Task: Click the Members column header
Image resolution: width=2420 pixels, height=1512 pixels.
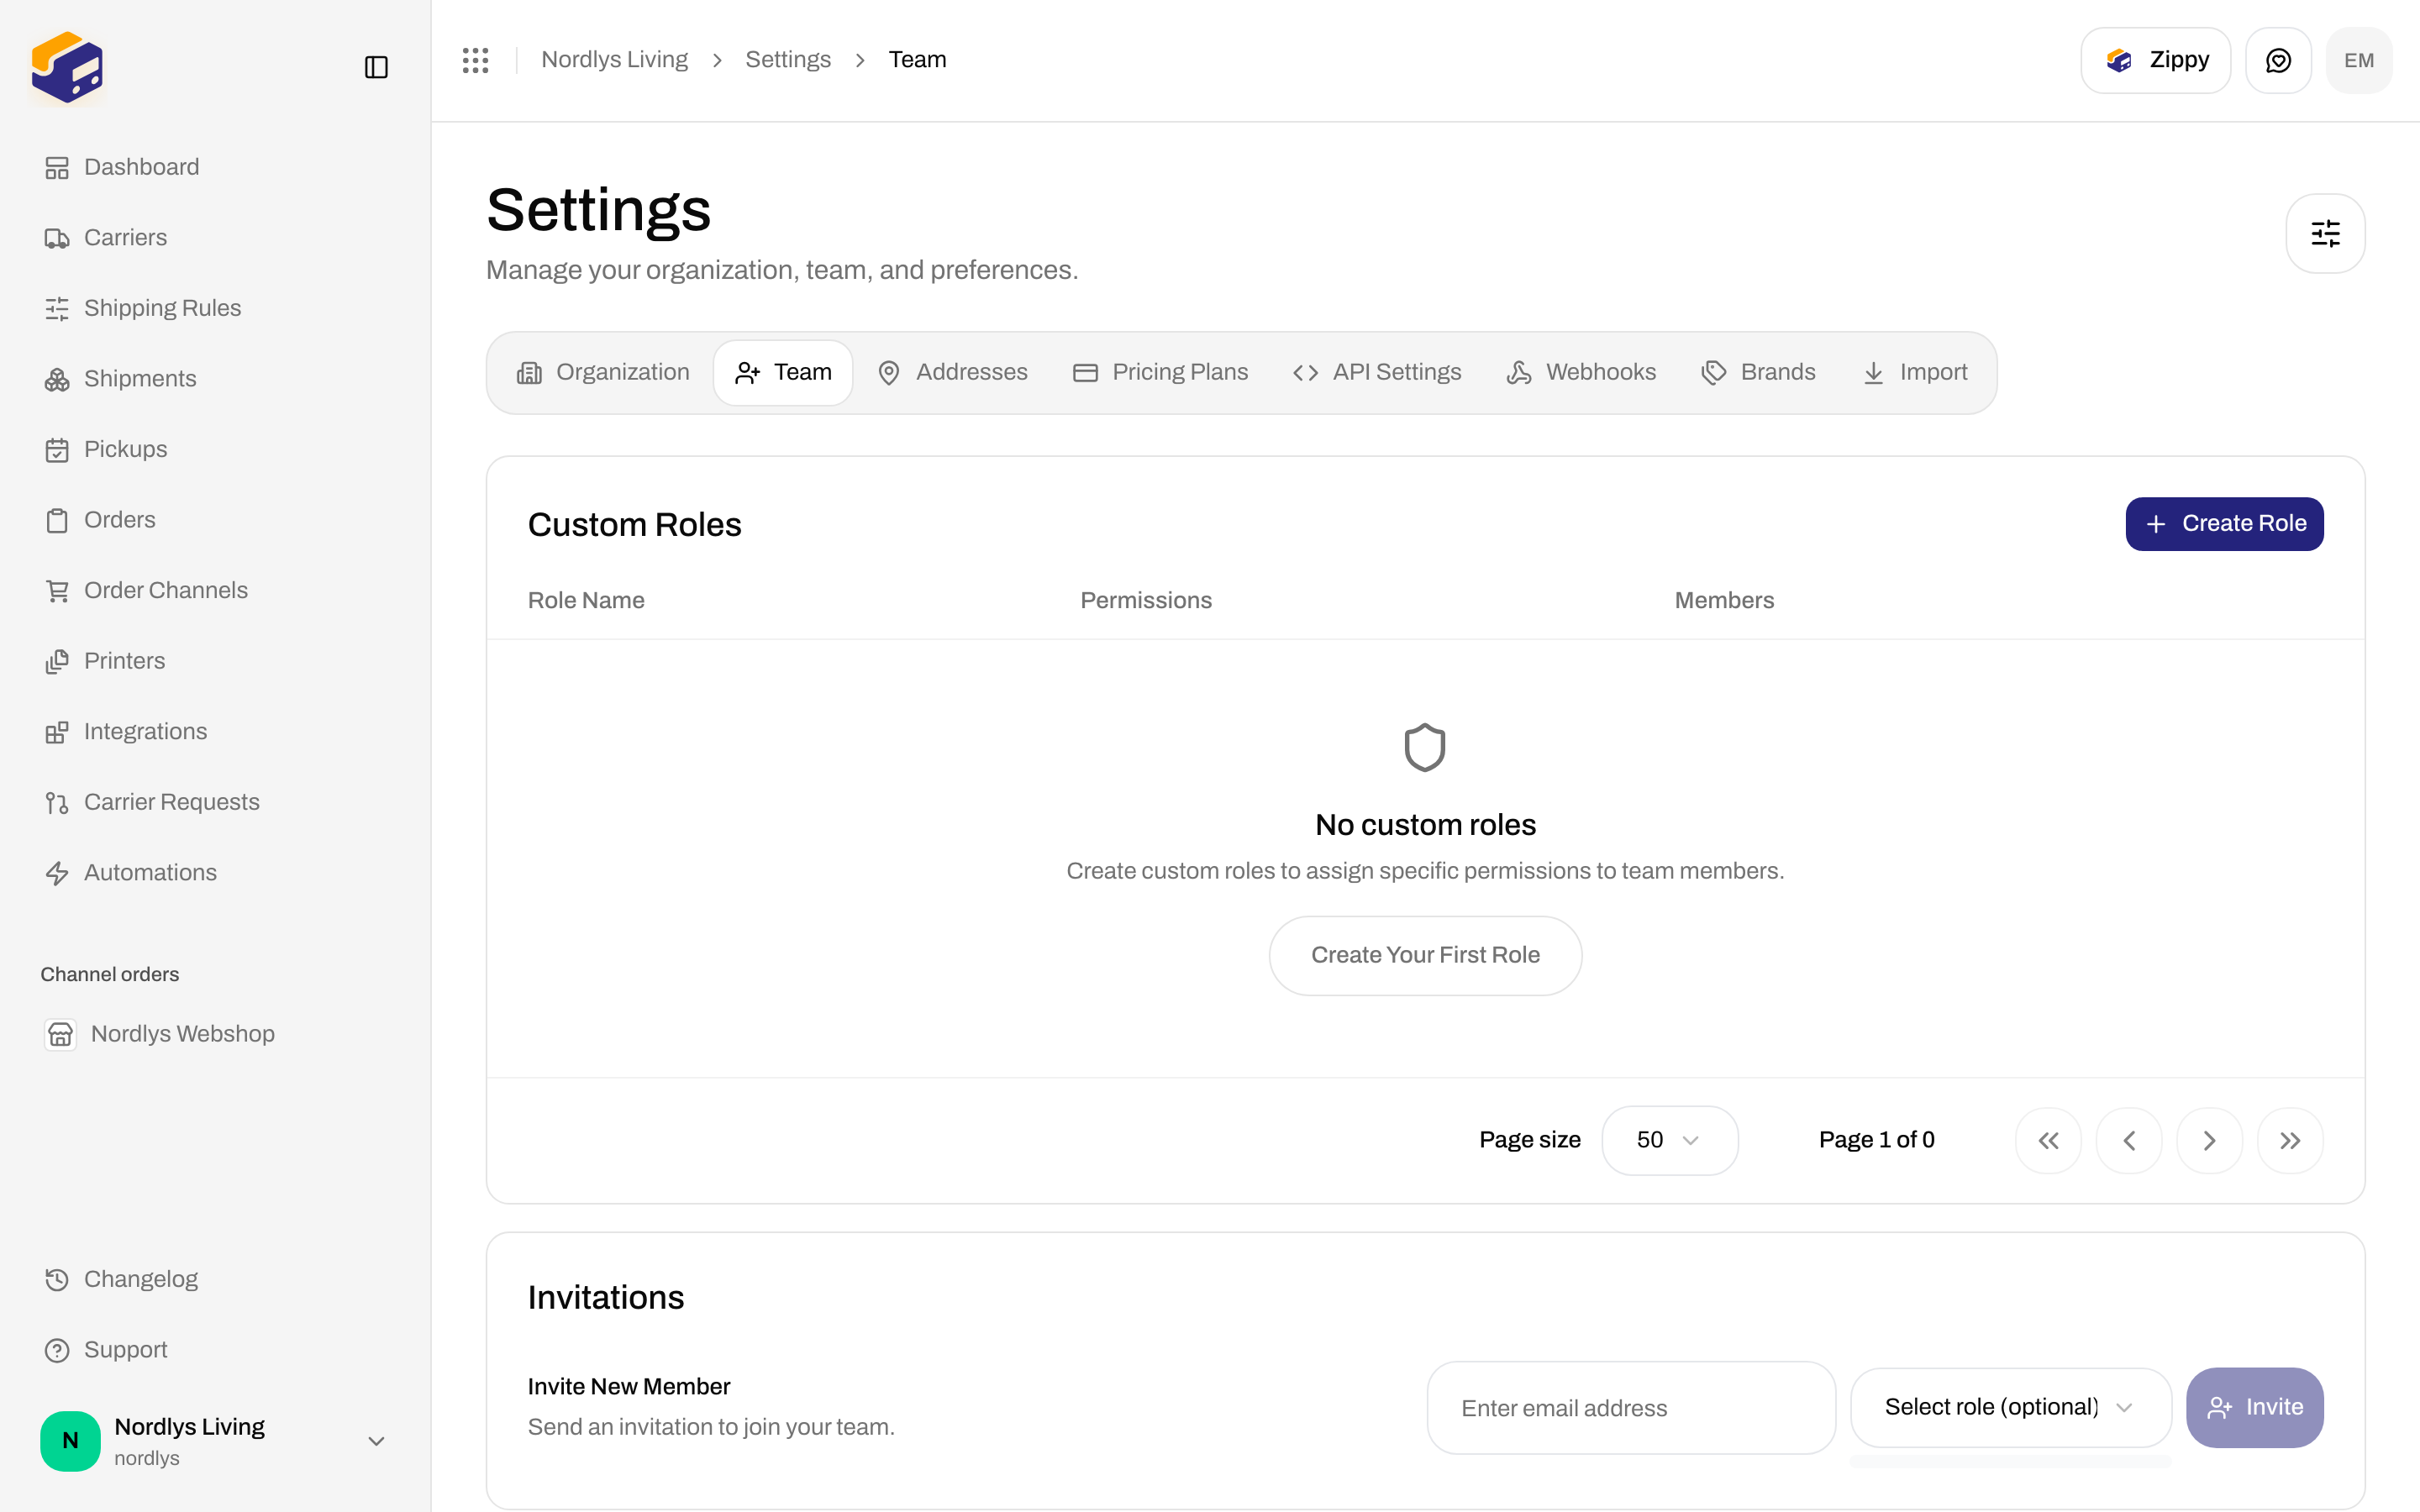Action: [x=1724, y=600]
